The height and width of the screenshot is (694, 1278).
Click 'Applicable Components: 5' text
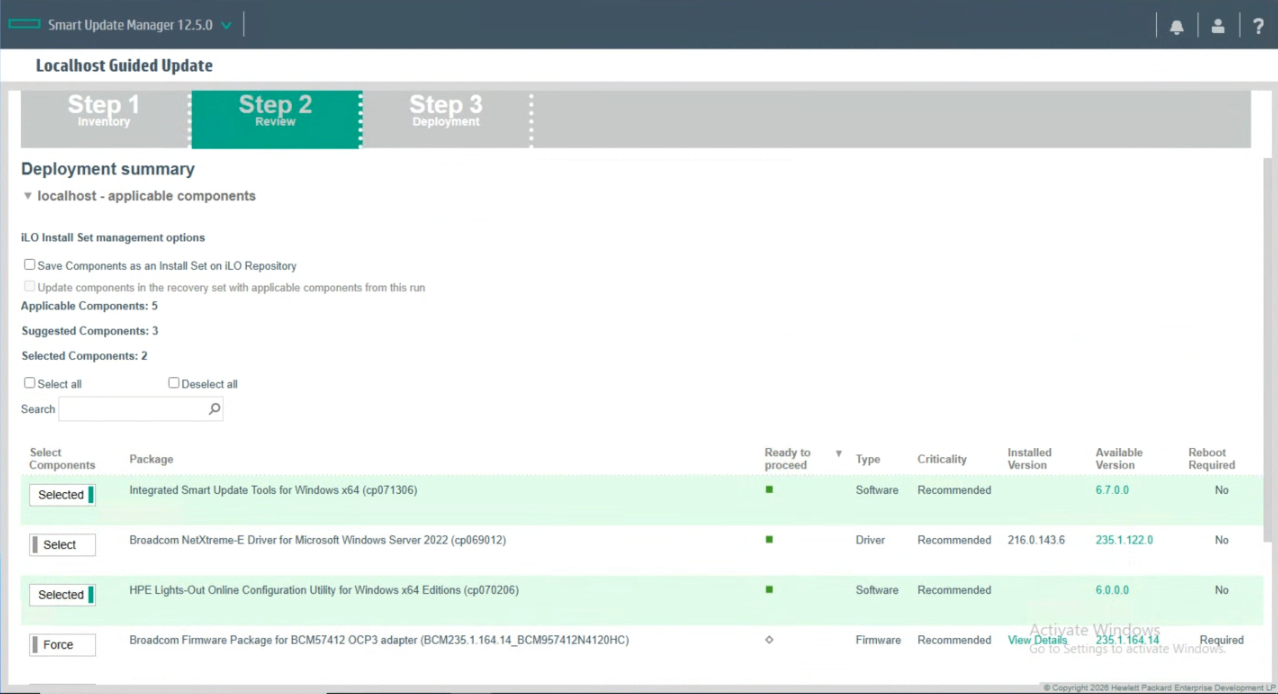[x=89, y=306]
